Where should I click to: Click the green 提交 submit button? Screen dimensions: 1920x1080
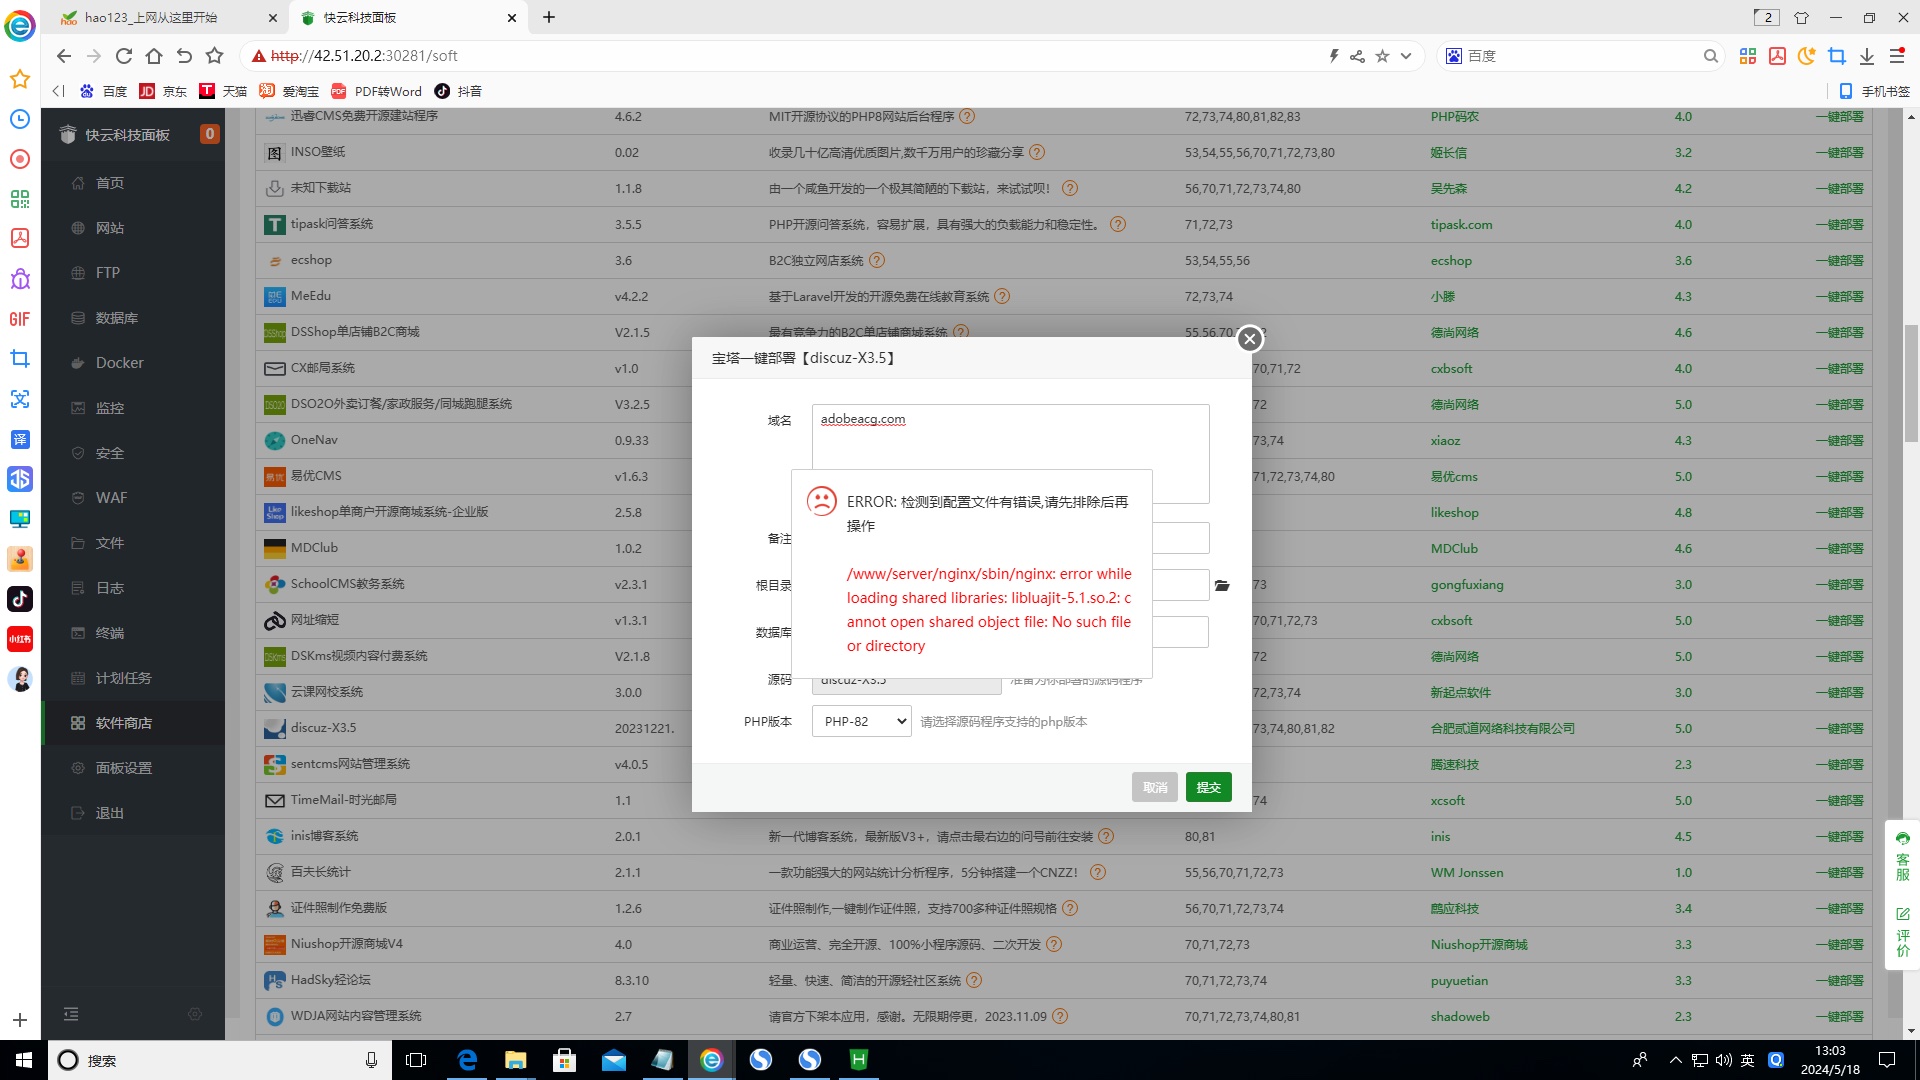(x=1208, y=787)
